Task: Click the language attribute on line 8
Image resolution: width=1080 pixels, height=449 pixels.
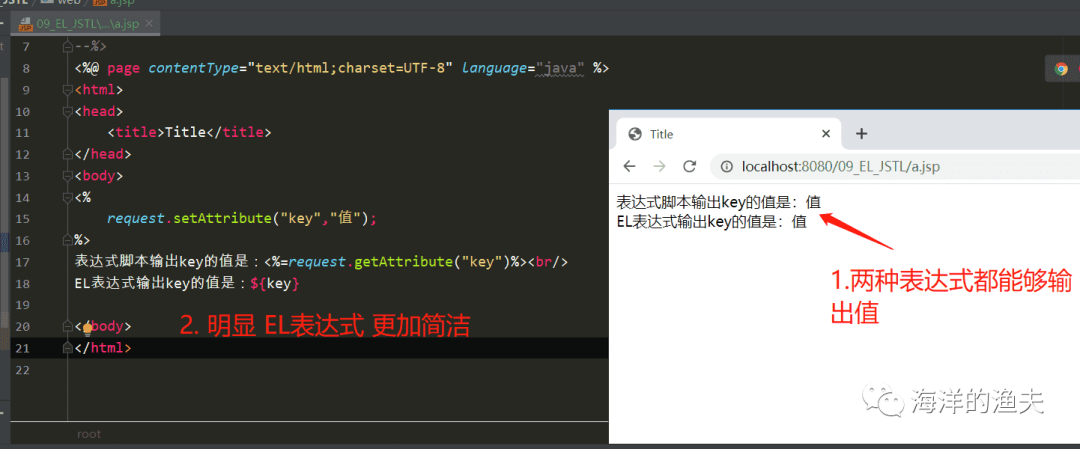Action: [x=495, y=68]
